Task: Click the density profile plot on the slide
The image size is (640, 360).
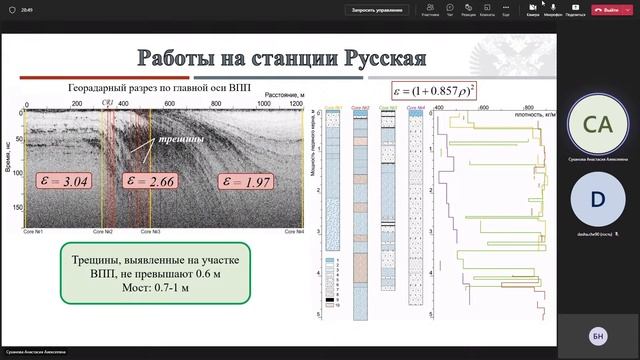Action: [x=493, y=213]
